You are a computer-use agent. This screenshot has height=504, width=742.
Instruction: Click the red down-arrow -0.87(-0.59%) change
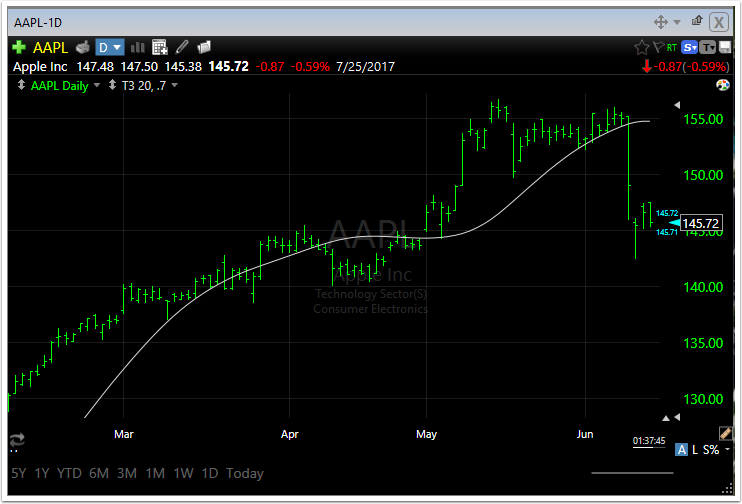point(685,67)
